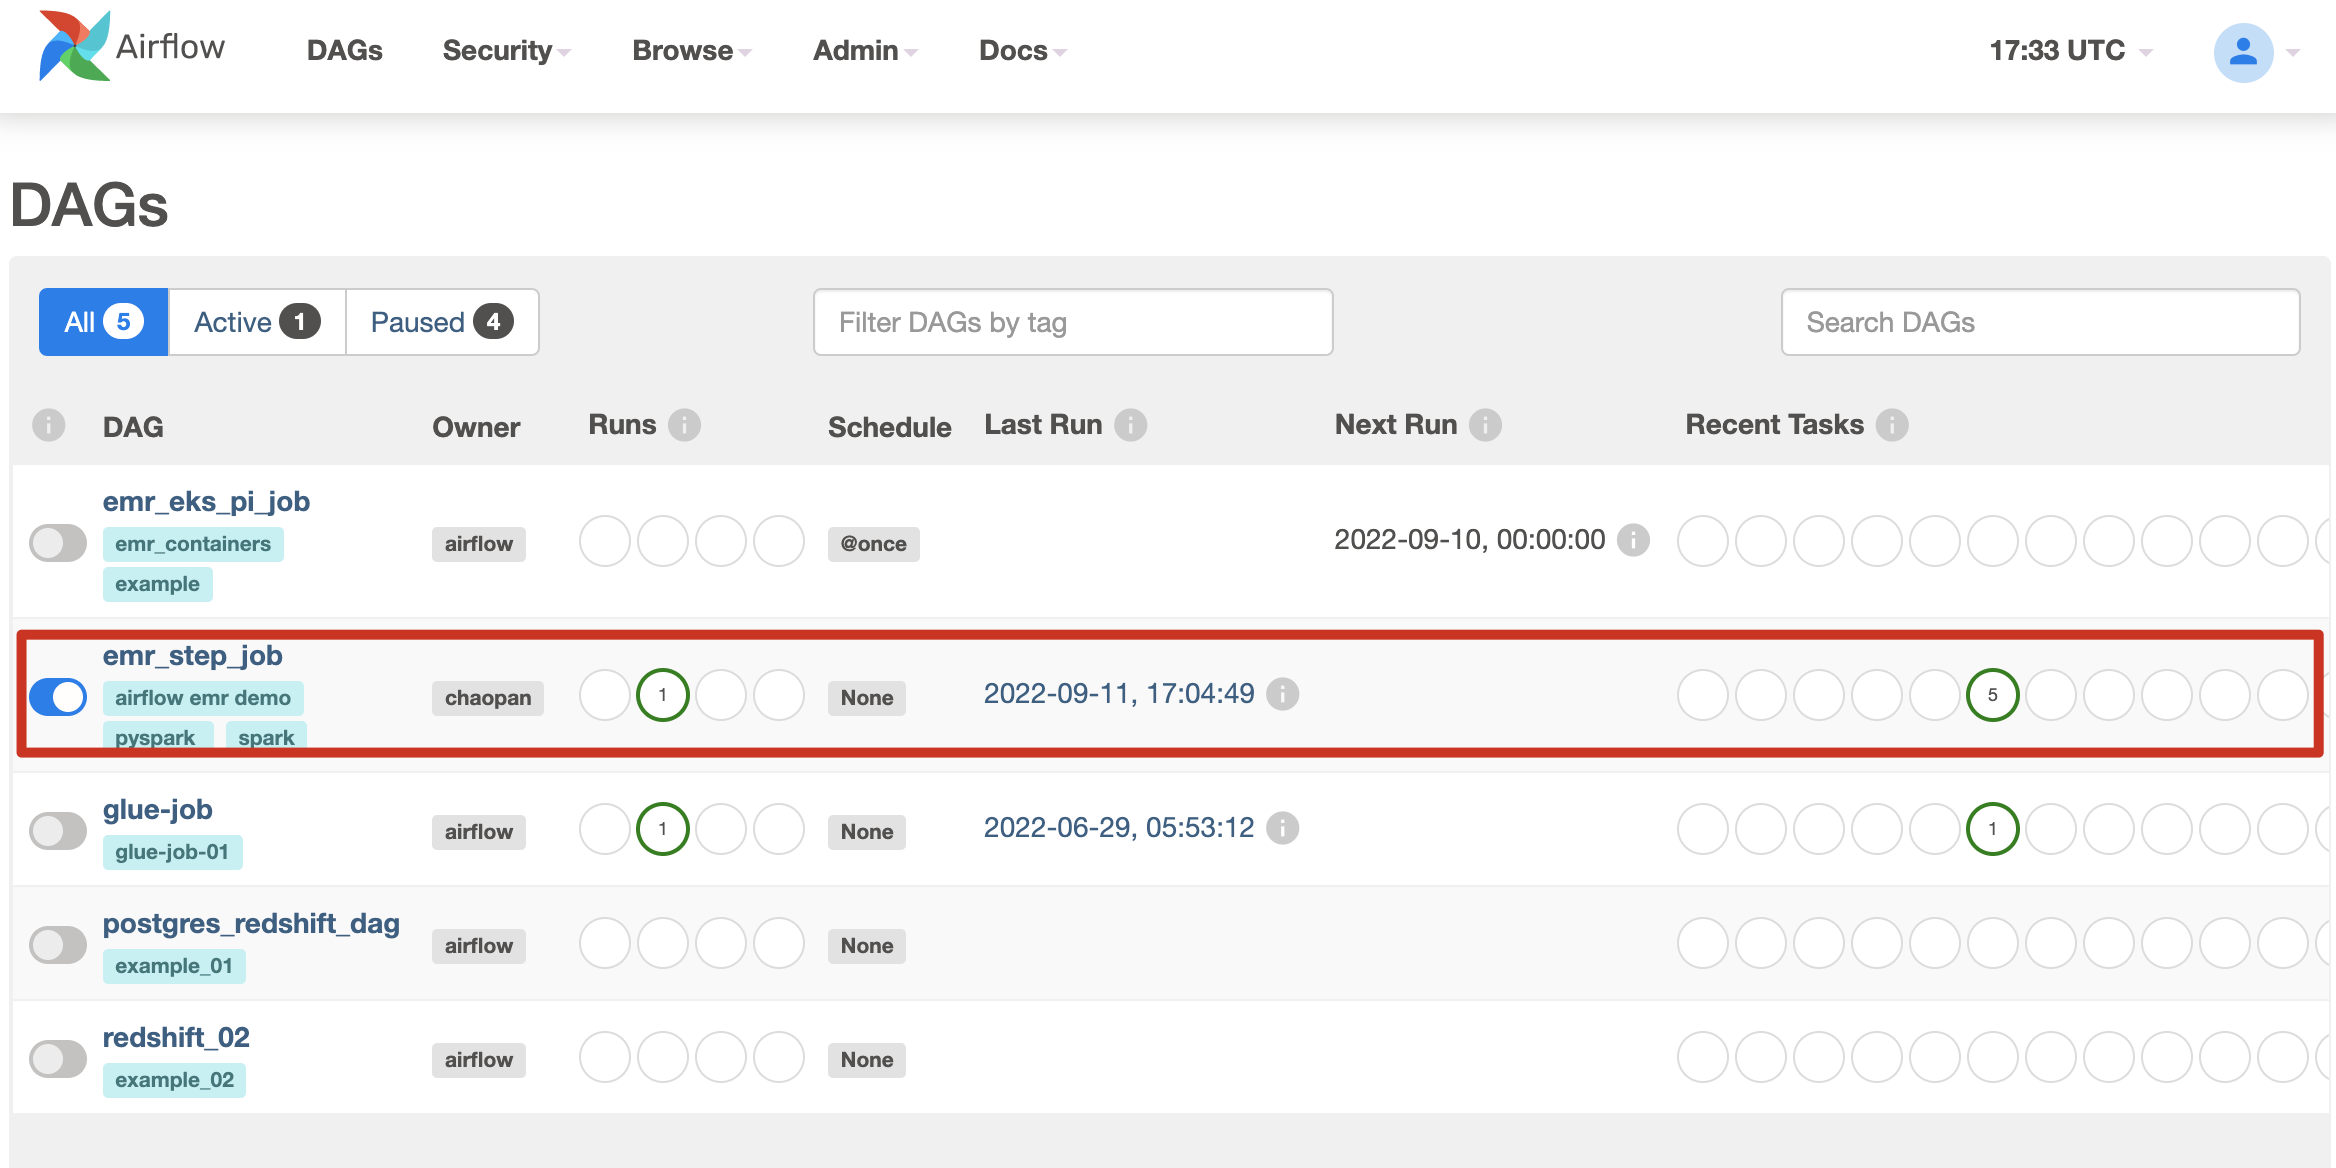The height and width of the screenshot is (1168, 2336).
Task: Click info icon next to Runs header
Action: point(684,425)
